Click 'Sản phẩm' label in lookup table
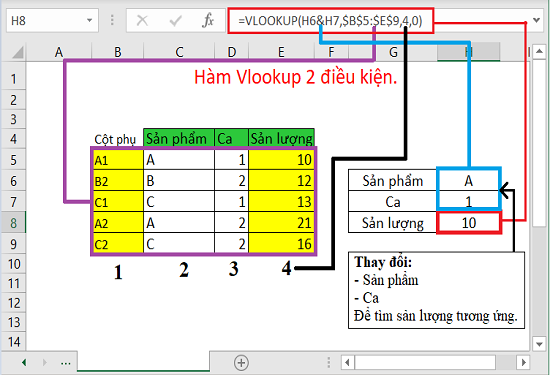The height and width of the screenshot is (375, 550). (393, 181)
